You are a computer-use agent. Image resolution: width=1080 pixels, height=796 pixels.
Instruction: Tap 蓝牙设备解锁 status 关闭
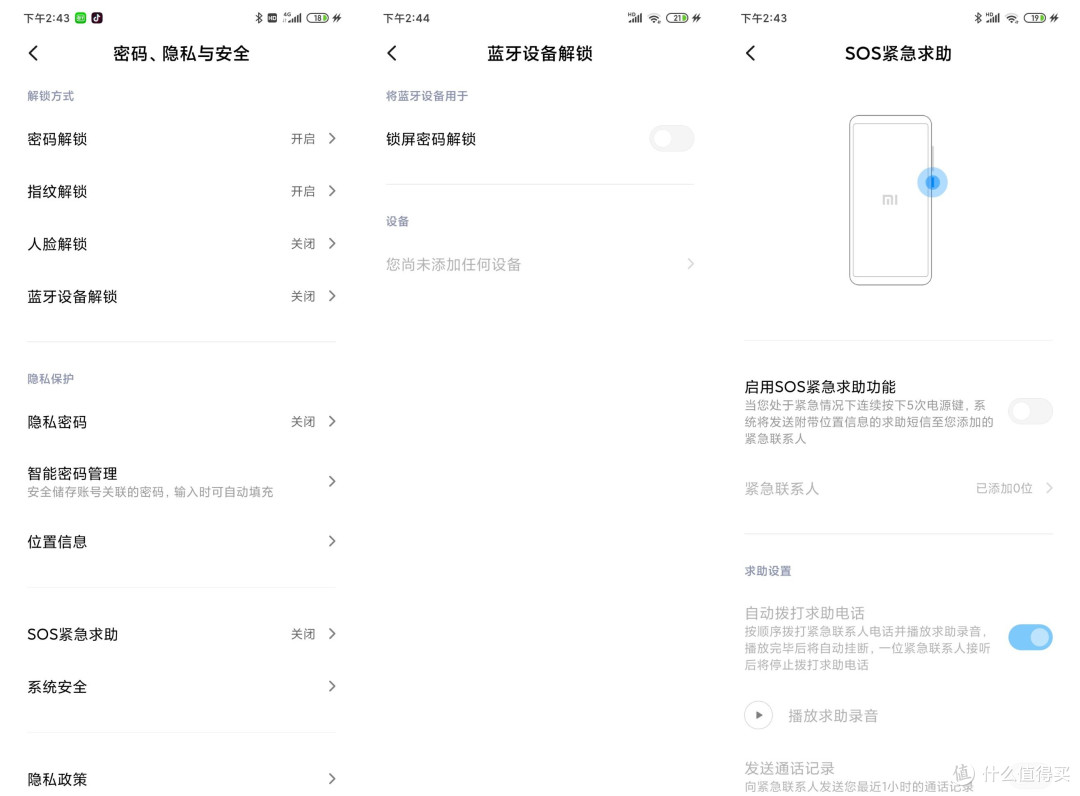[303, 296]
